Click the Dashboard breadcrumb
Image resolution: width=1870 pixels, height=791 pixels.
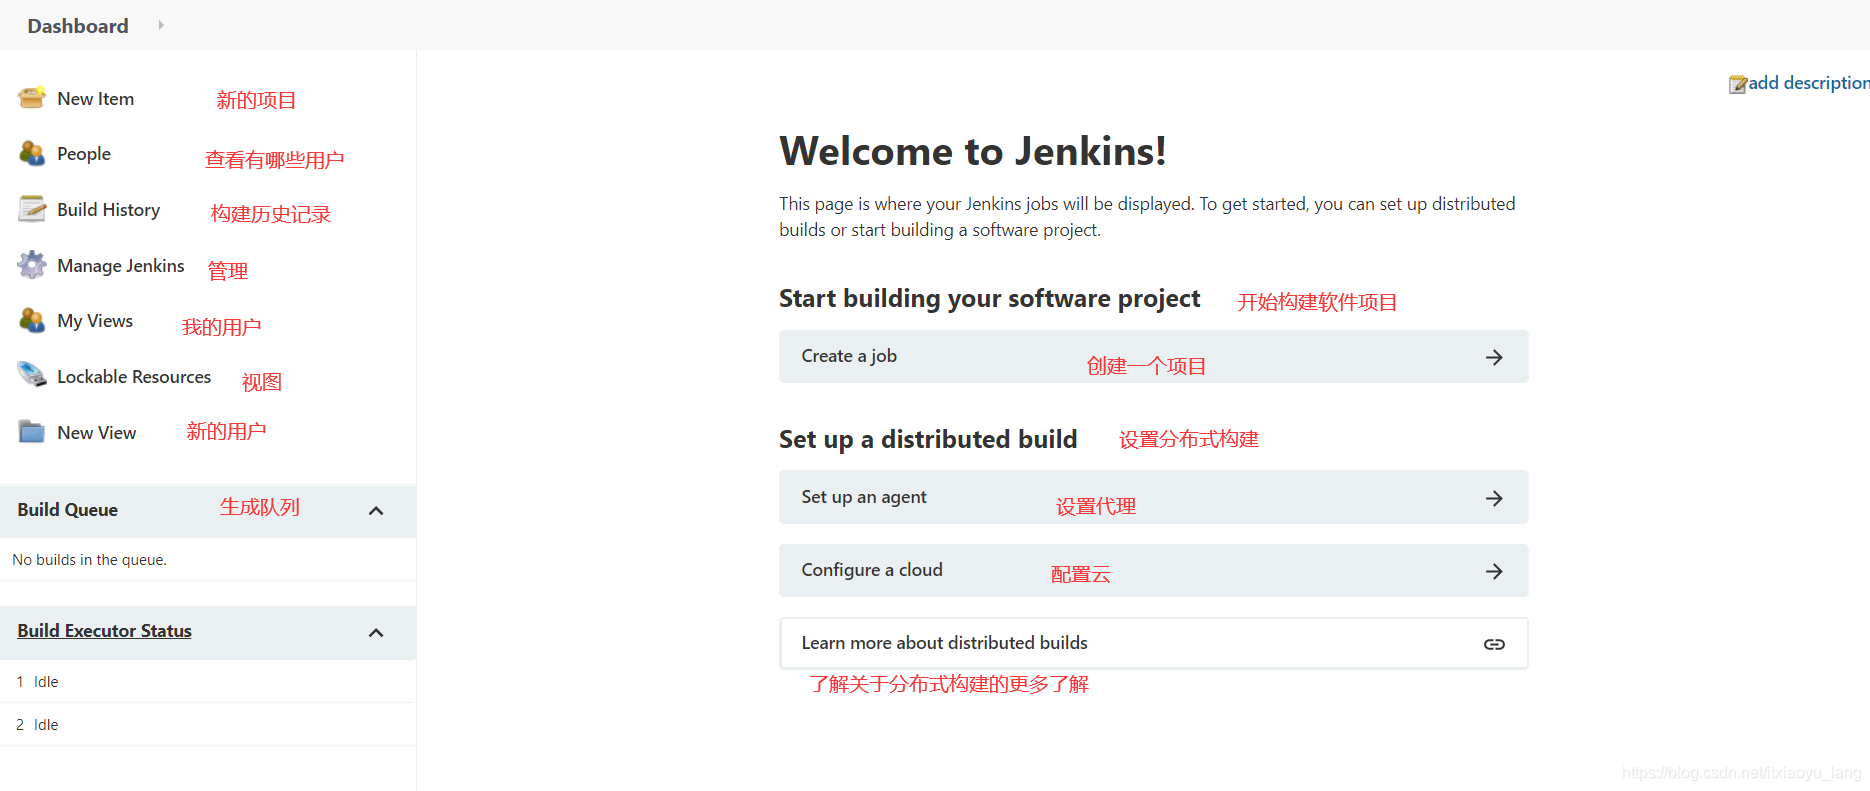point(78,26)
